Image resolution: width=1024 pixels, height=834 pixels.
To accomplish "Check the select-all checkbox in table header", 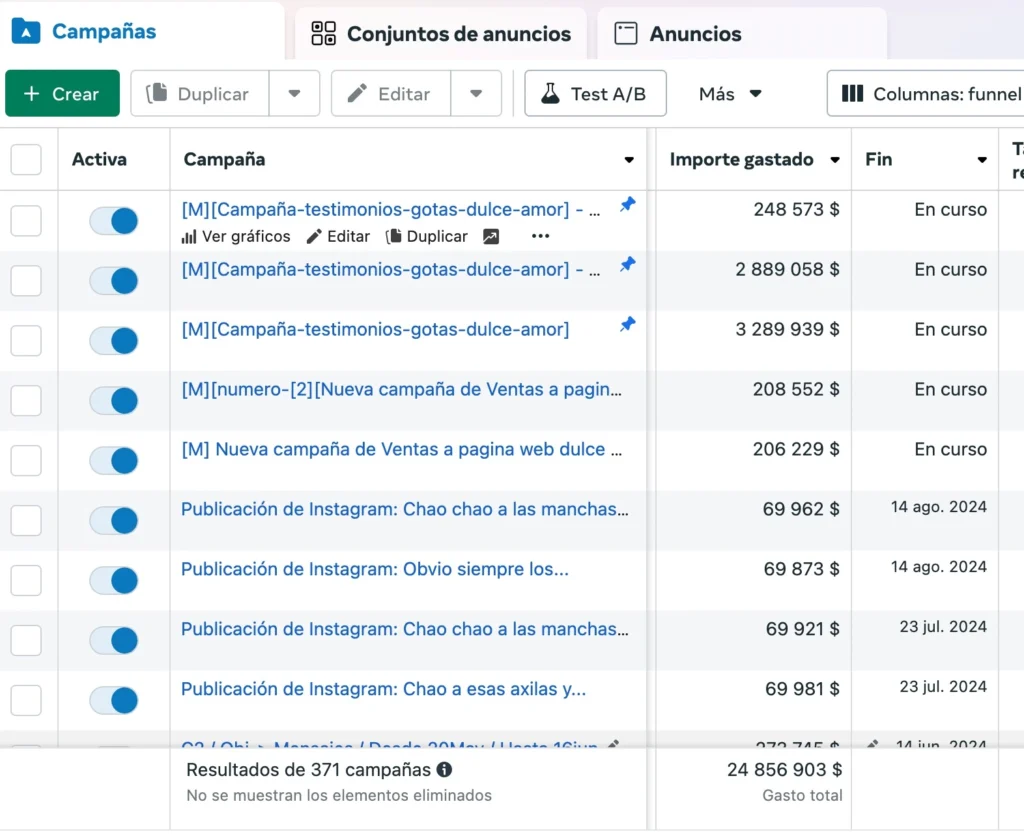I will pyautogui.click(x=26, y=160).
